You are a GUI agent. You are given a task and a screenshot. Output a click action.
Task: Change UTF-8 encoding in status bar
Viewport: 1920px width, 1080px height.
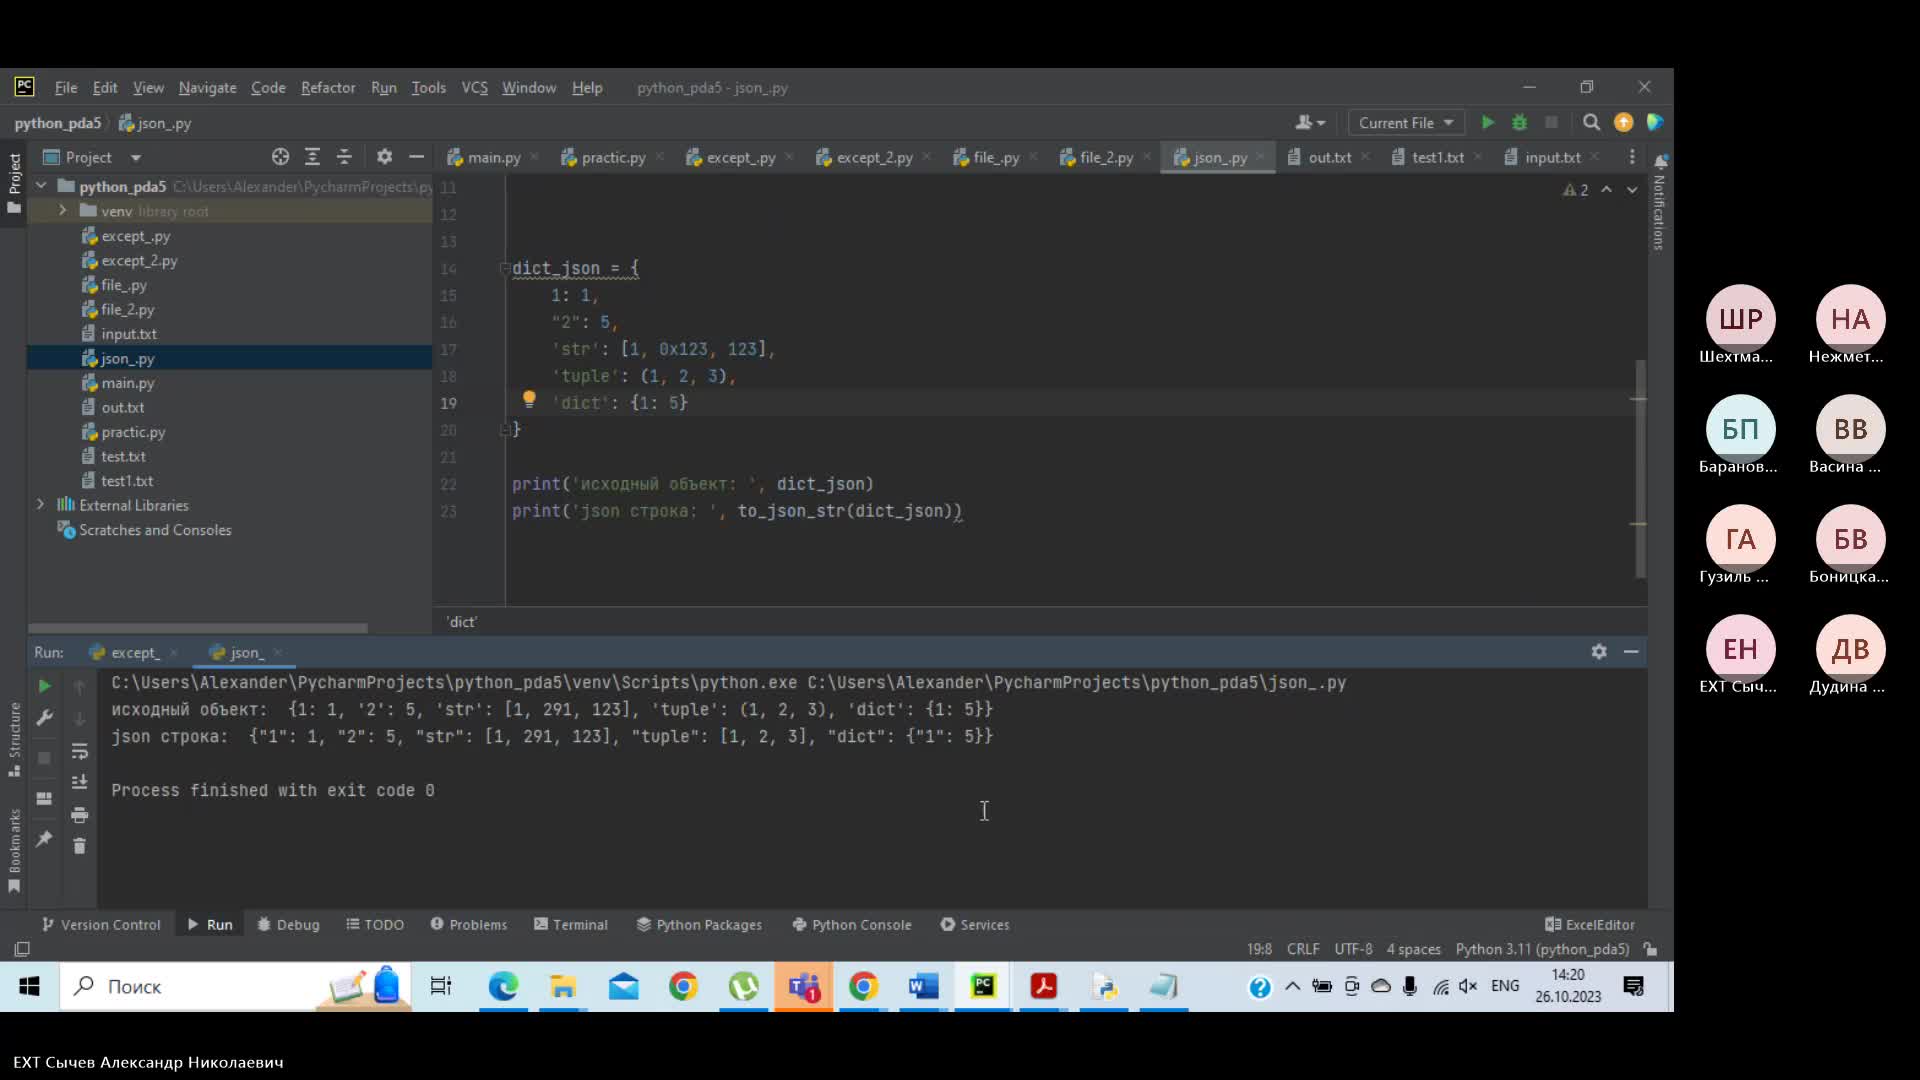tap(1353, 949)
